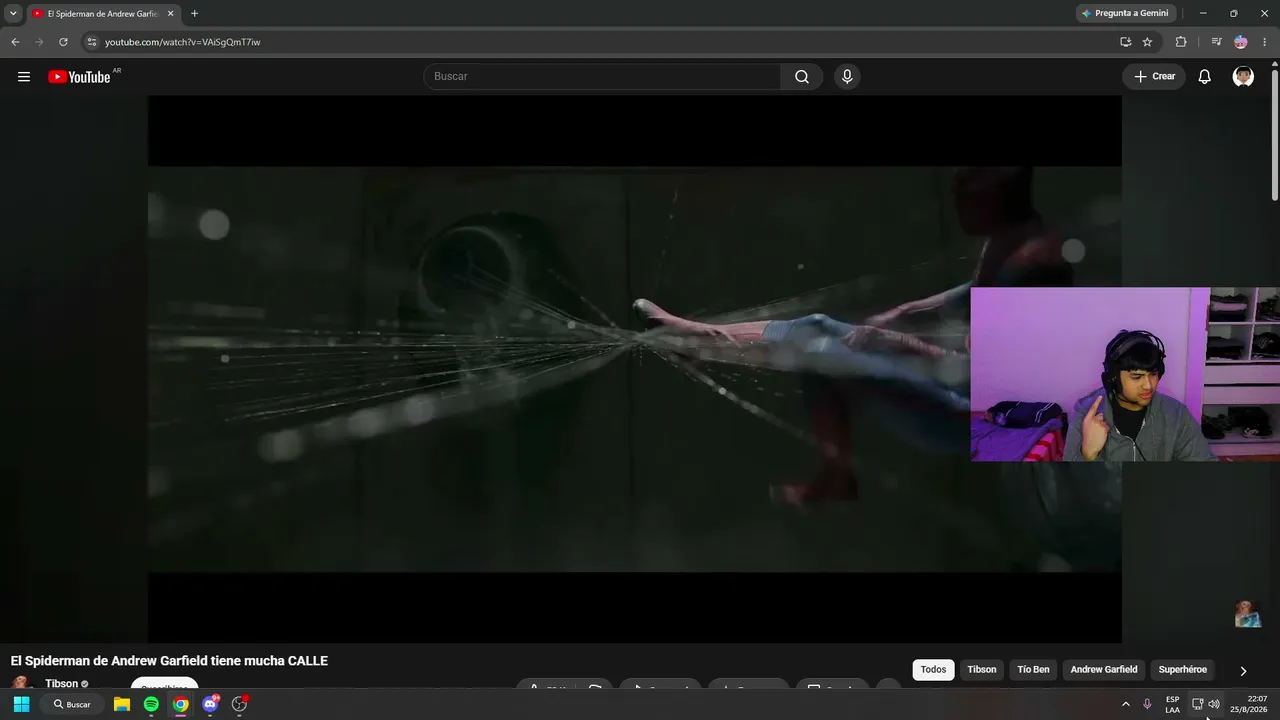The width and height of the screenshot is (1280, 720).
Task: Click inside the YouTube Buscar search field
Action: point(602,77)
